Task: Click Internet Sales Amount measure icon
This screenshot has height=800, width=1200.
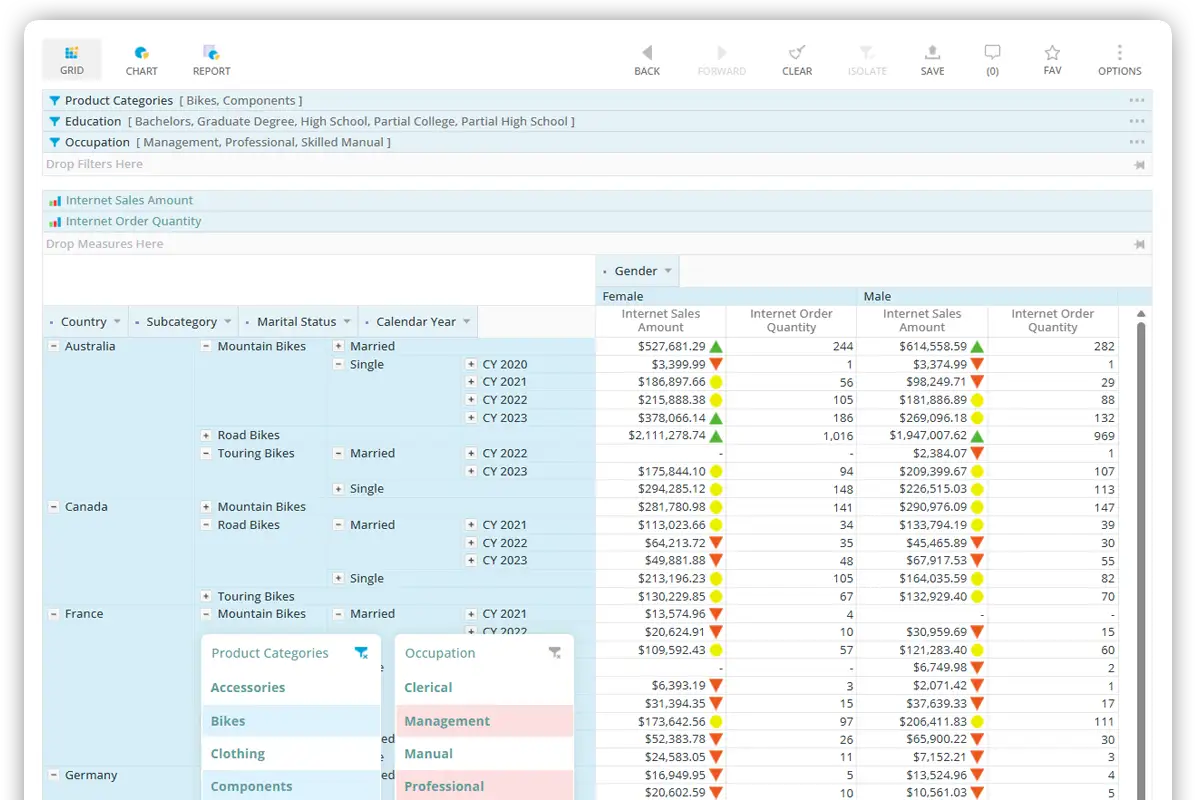Action: click(x=55, y=201)
